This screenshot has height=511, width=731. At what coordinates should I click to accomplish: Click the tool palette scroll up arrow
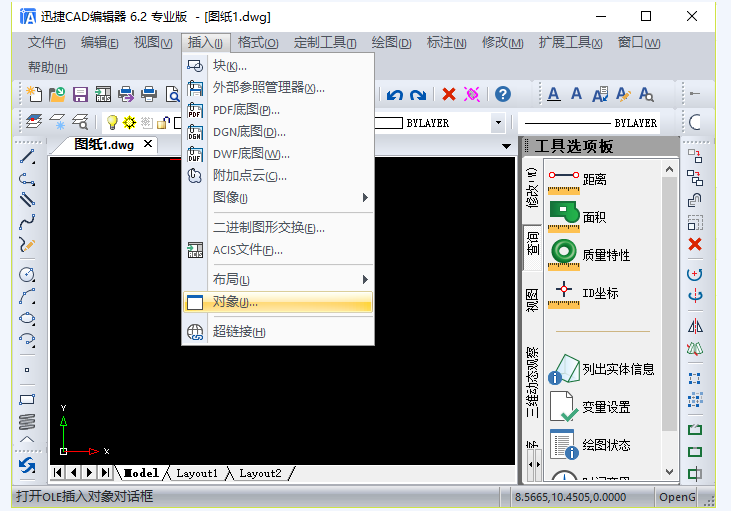click(x=669, y=170)
